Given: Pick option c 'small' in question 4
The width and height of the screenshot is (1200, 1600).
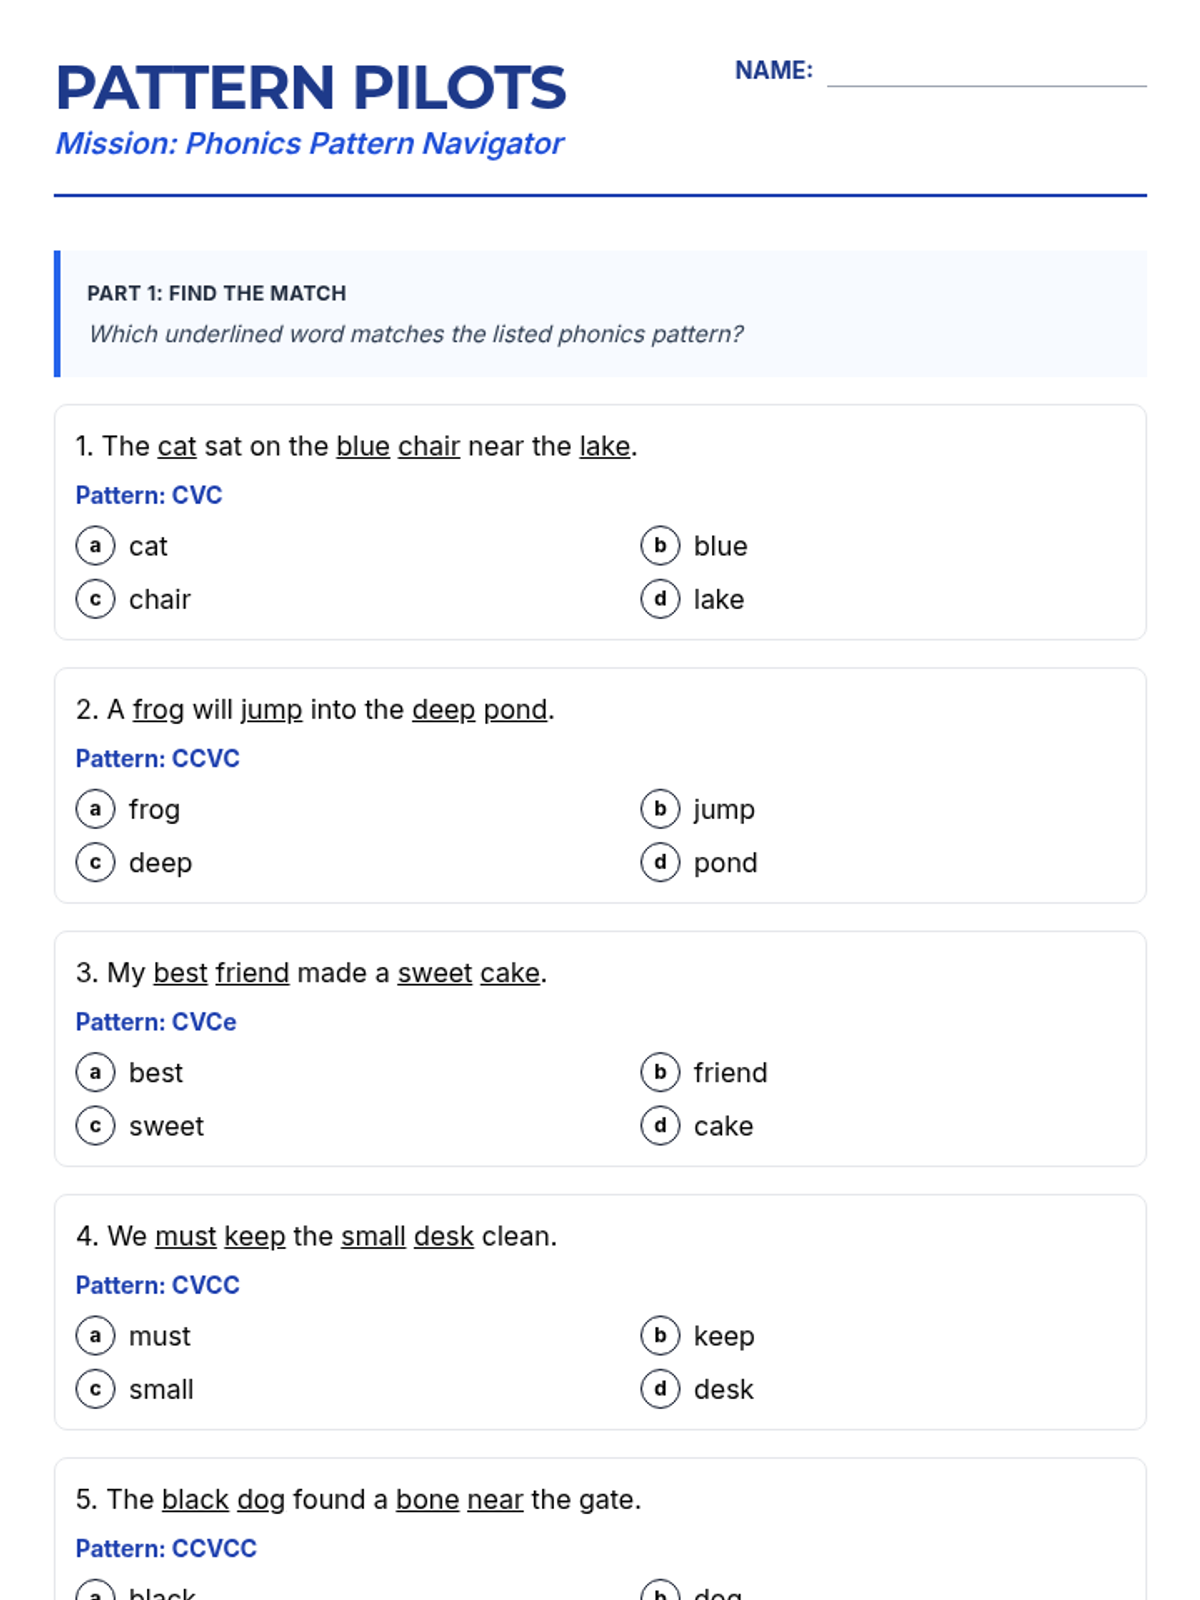Looking at the screenshot, I should point(95,1388).
